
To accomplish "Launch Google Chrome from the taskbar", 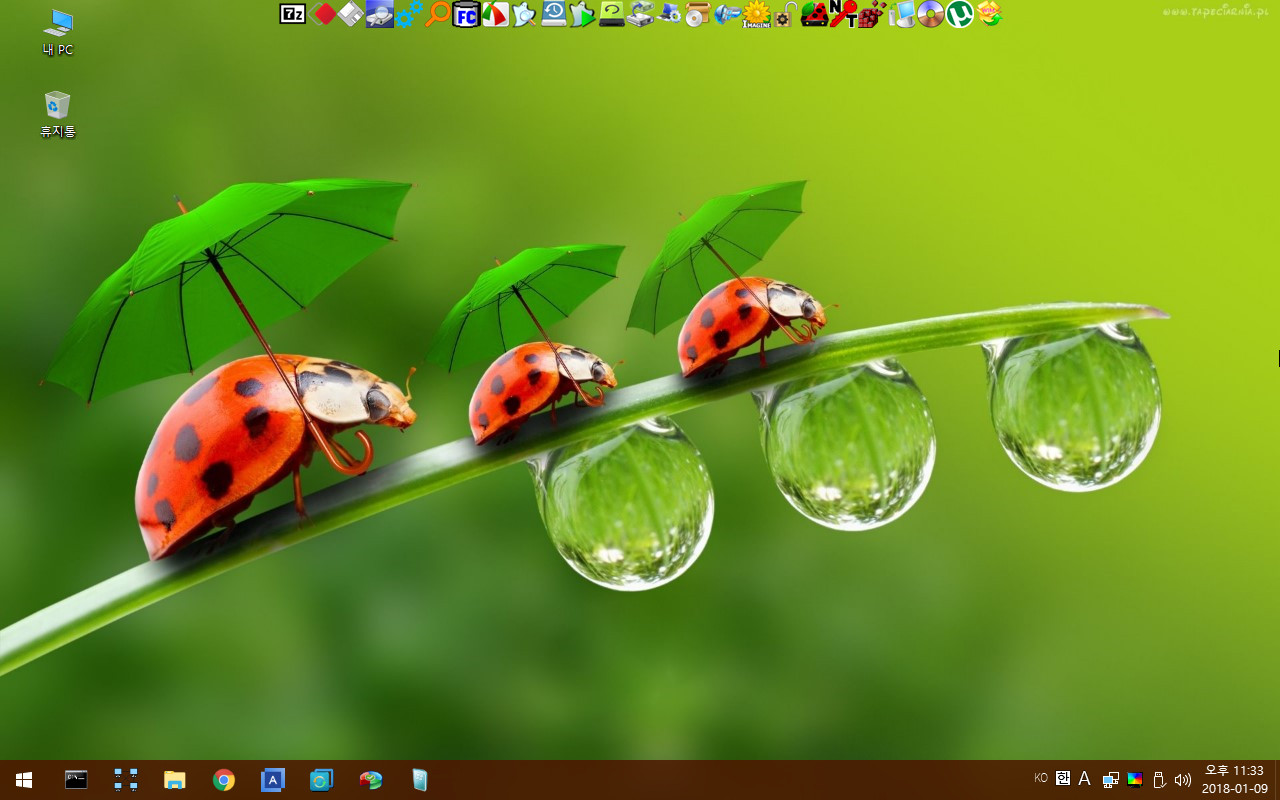I will coord(224,780).
